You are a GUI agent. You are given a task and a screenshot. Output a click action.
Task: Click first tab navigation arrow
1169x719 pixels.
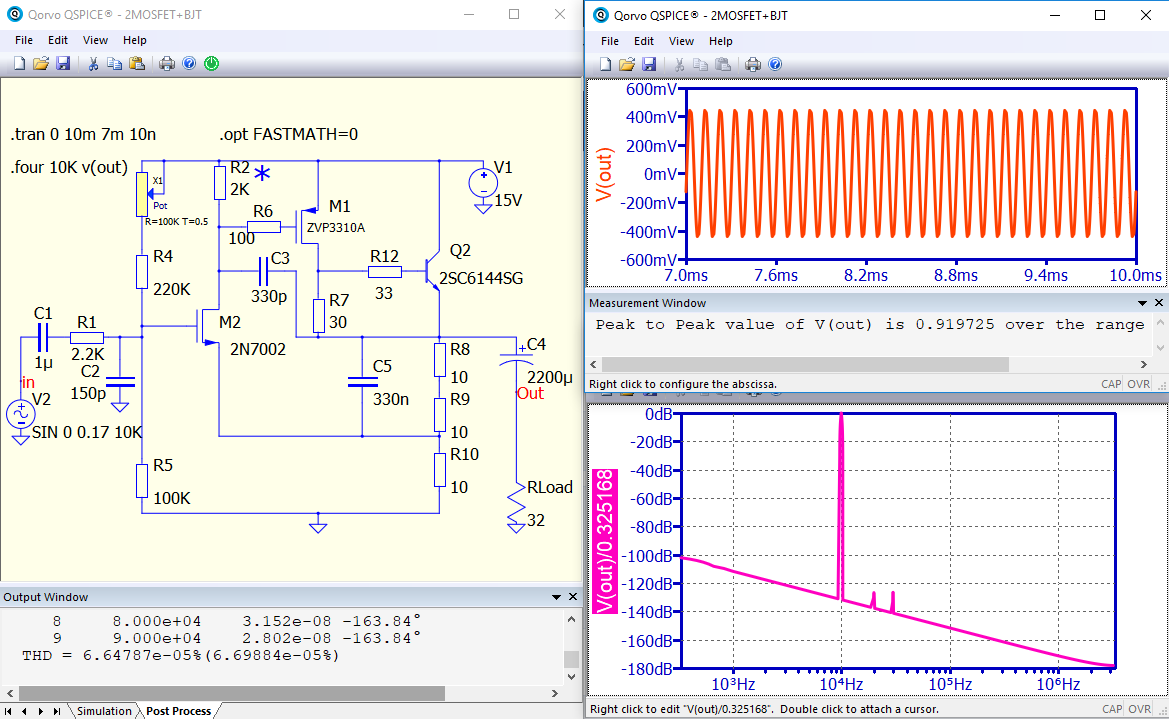click(8, 712)
